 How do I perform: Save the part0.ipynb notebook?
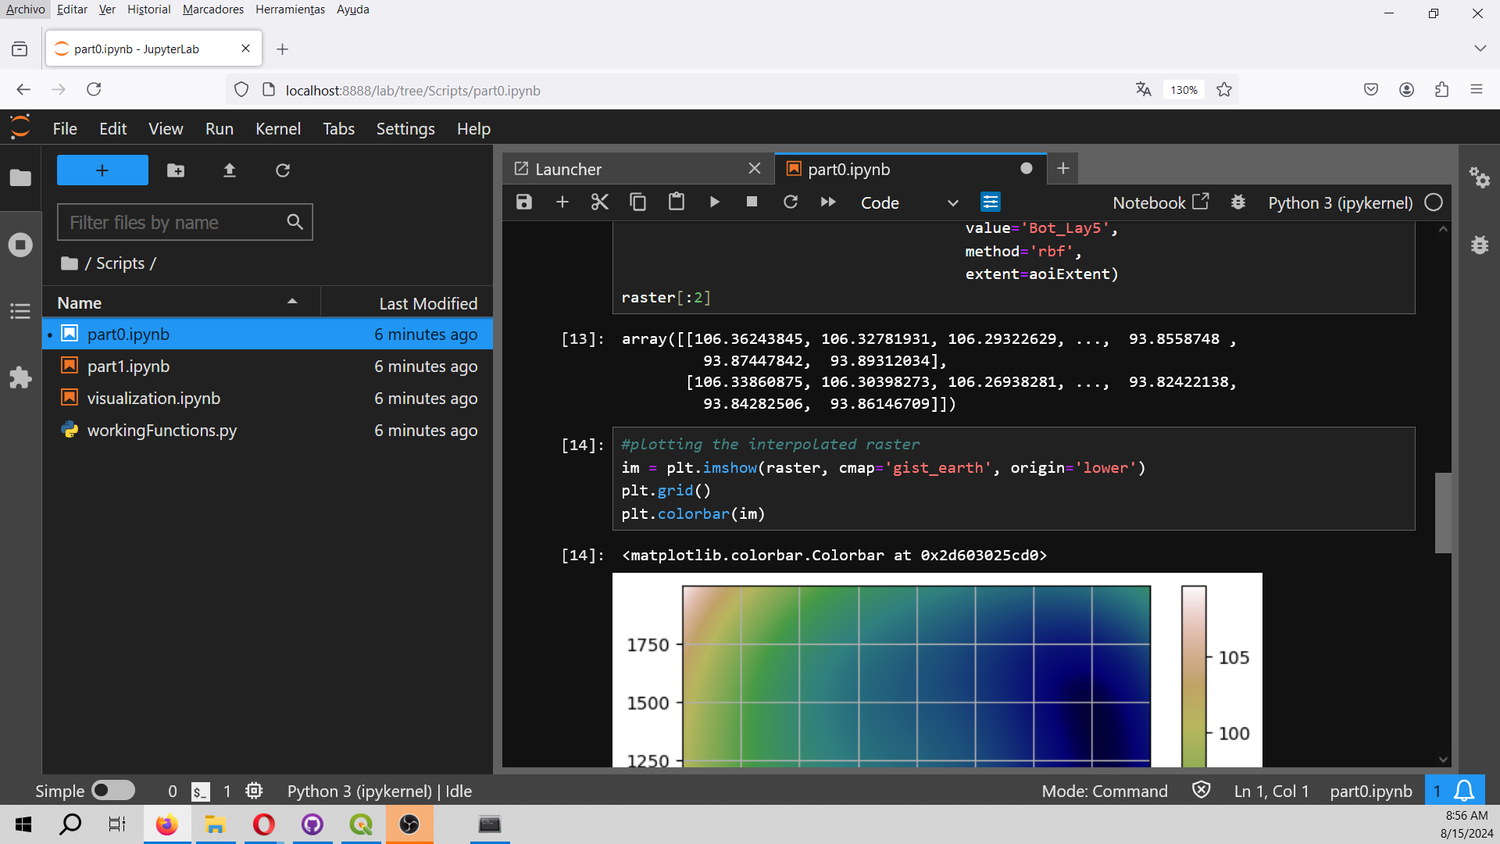coord(523,201)
